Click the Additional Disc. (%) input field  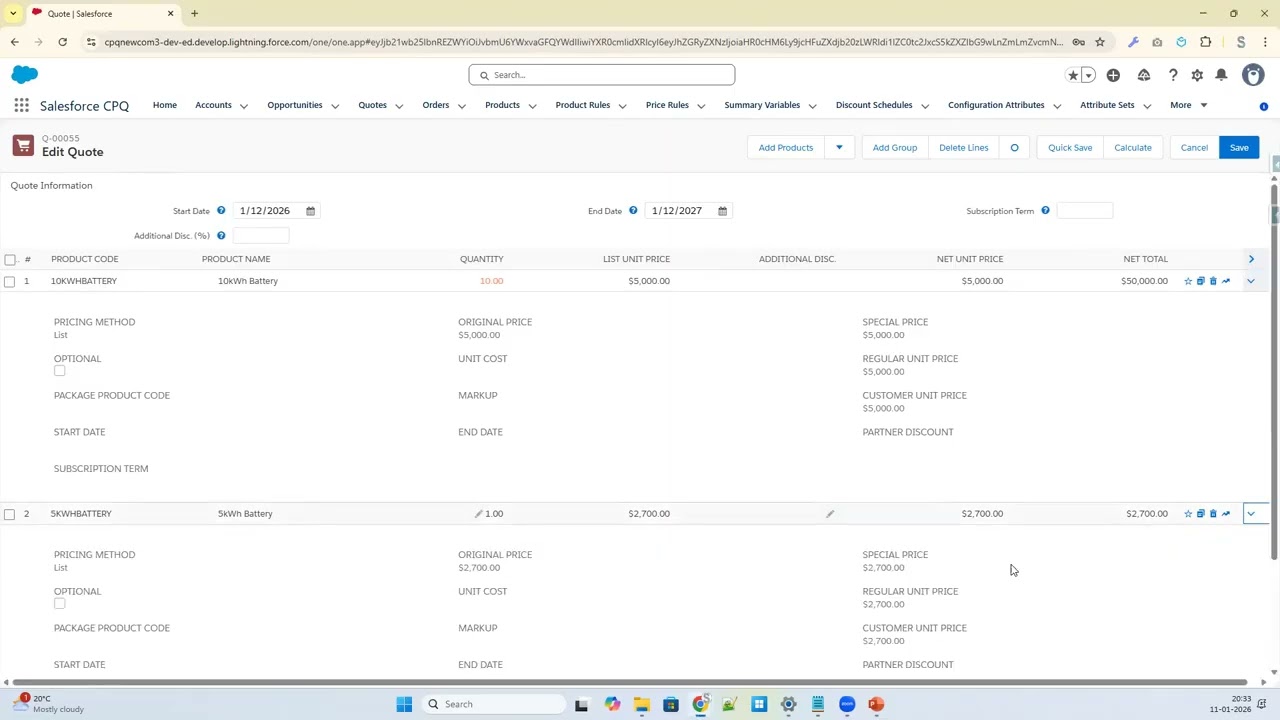pos(261,236)
